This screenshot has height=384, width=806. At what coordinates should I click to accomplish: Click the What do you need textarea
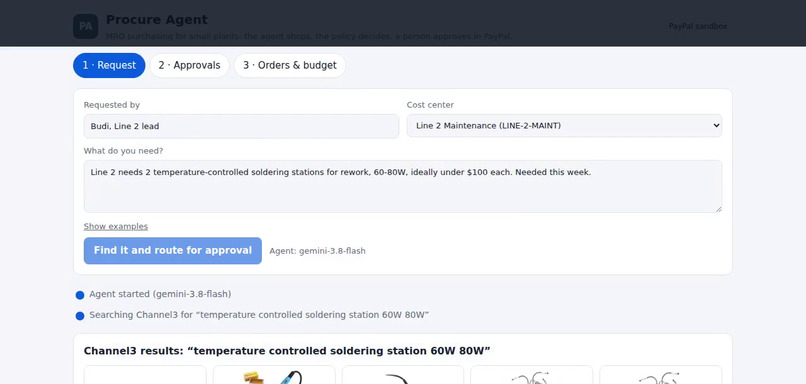[403, 186]
